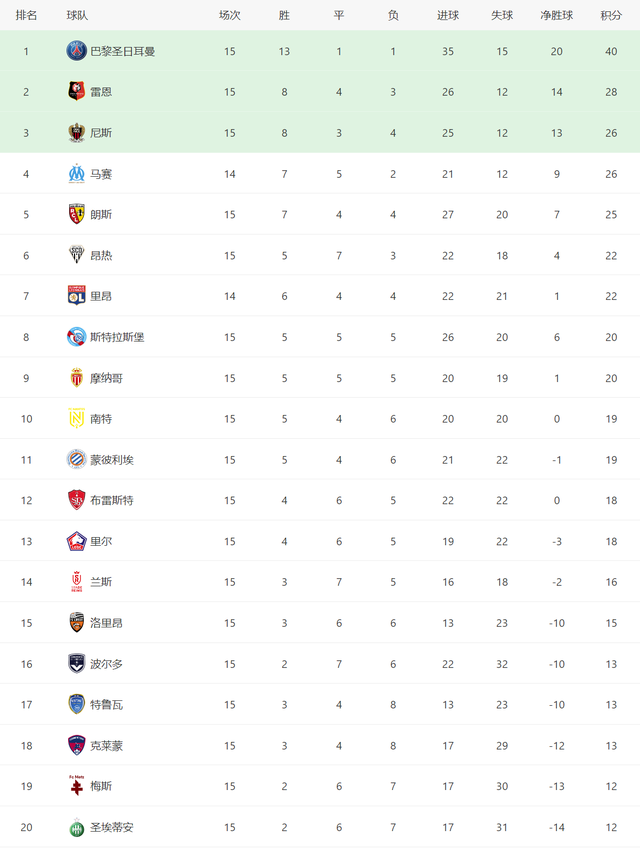Open the 尼斯 team link
The image size is (640, 850).
101,133
